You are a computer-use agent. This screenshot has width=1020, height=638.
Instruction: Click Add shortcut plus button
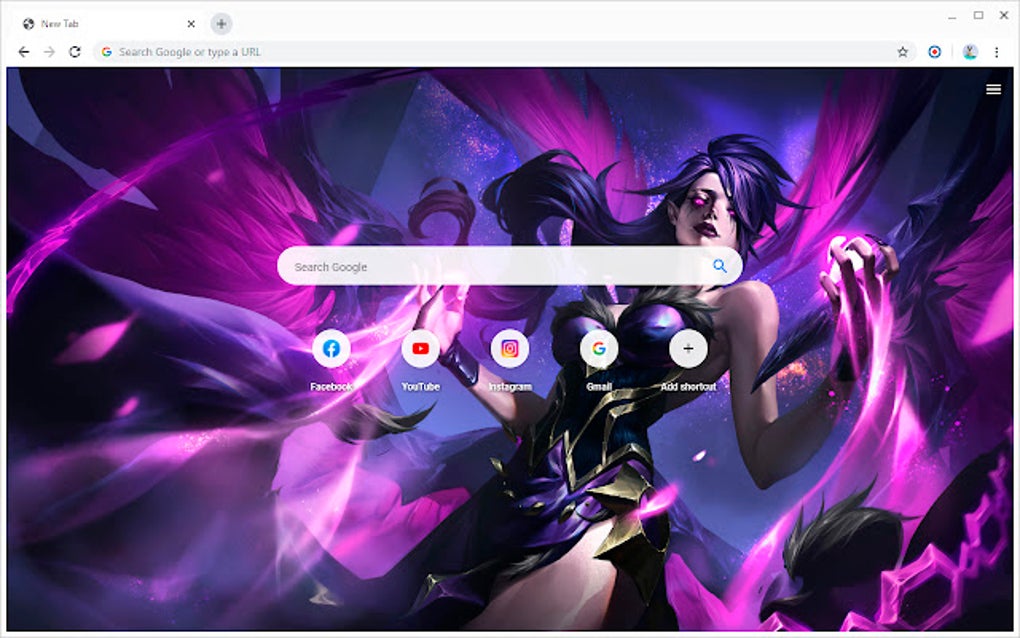[x=688, y=349]
